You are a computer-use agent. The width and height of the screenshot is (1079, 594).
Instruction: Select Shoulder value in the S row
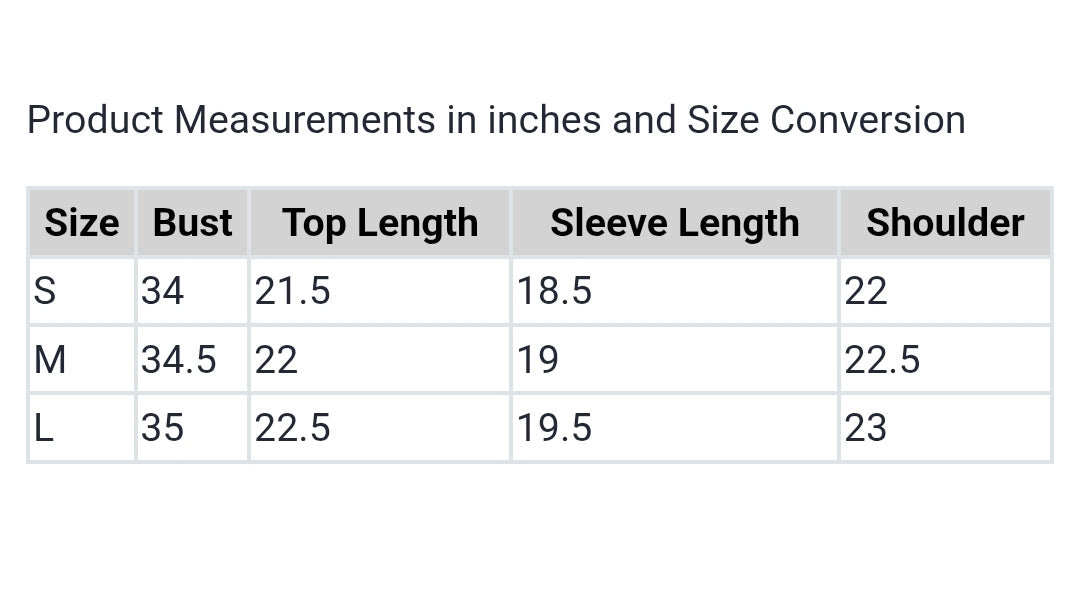(866, 291)
